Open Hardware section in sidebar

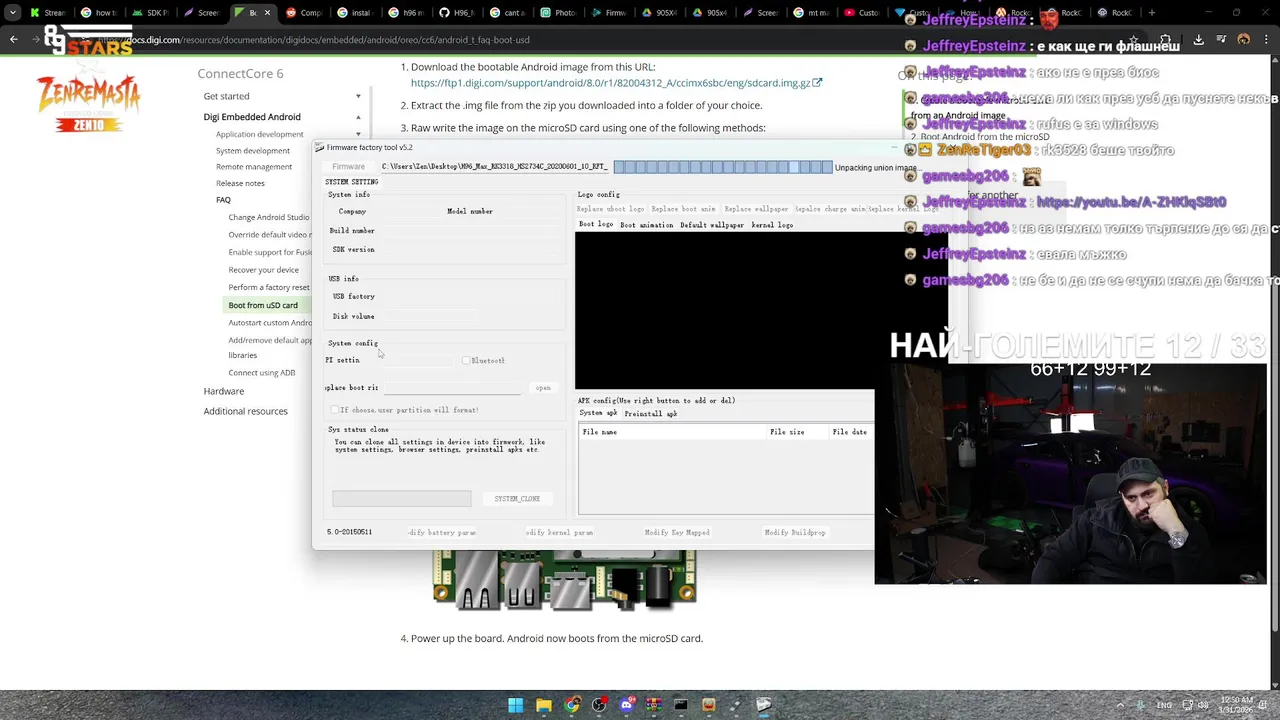click(223, 391)
